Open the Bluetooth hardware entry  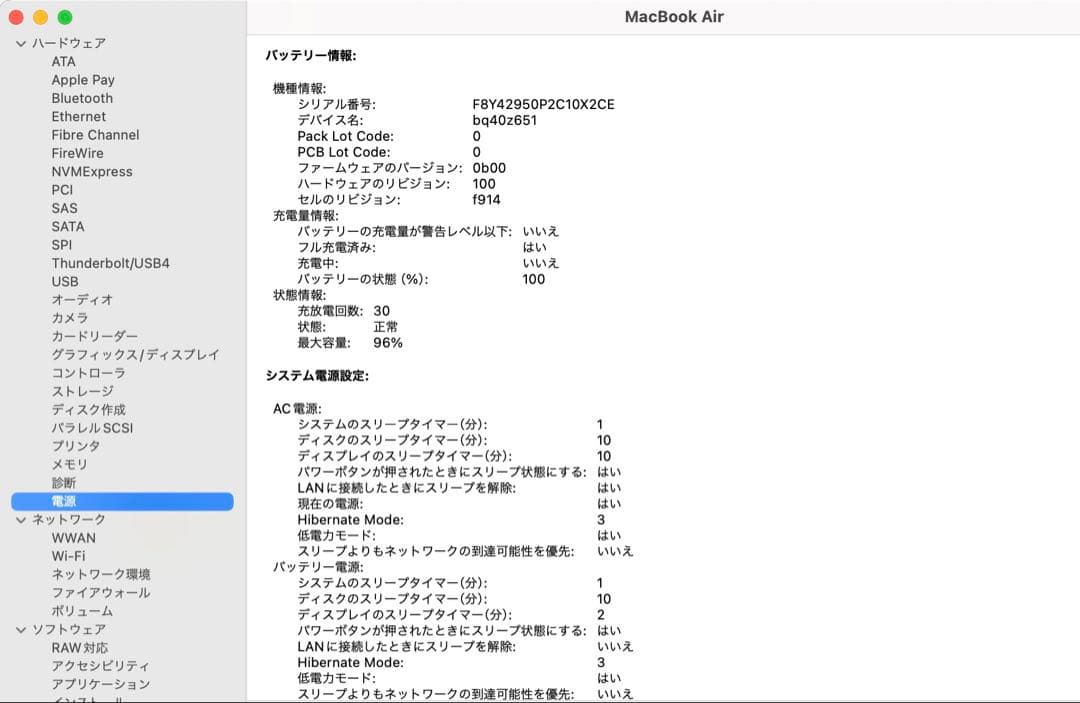[82, 98]
